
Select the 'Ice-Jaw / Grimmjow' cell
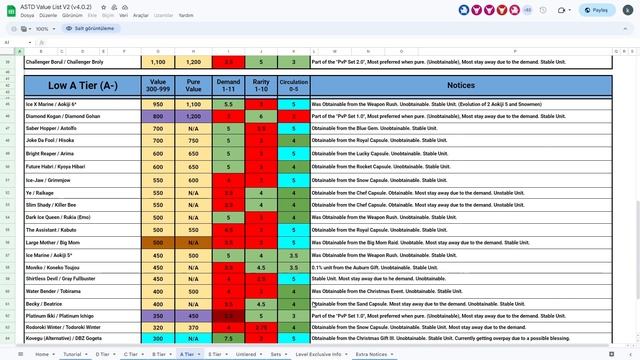click(x=83, y=180)
